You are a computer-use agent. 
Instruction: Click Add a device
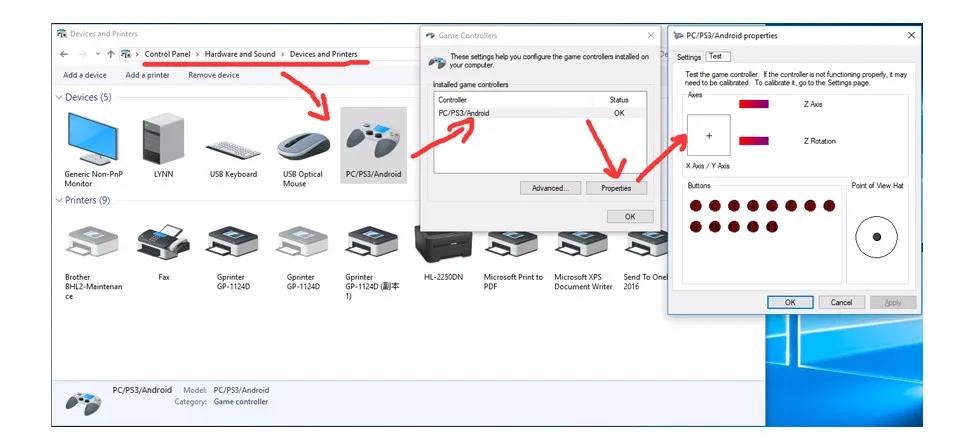(84, 75)
